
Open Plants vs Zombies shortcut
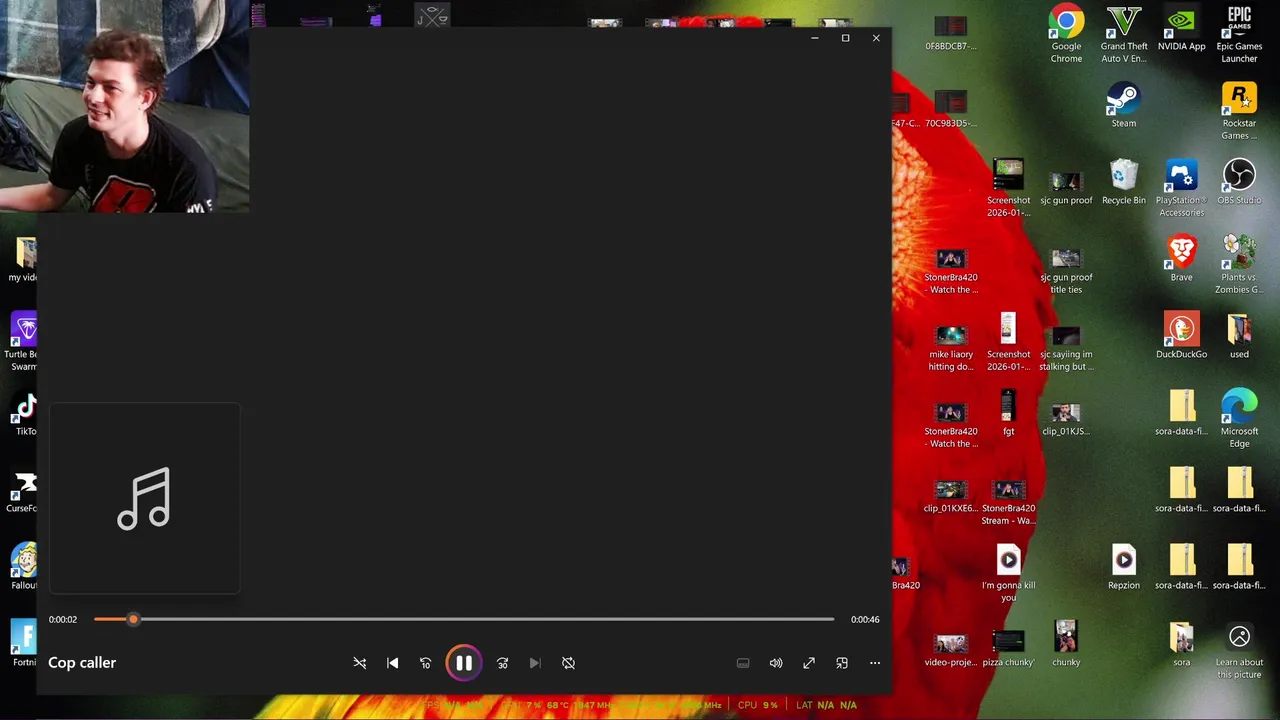(x=1239, y=266)
